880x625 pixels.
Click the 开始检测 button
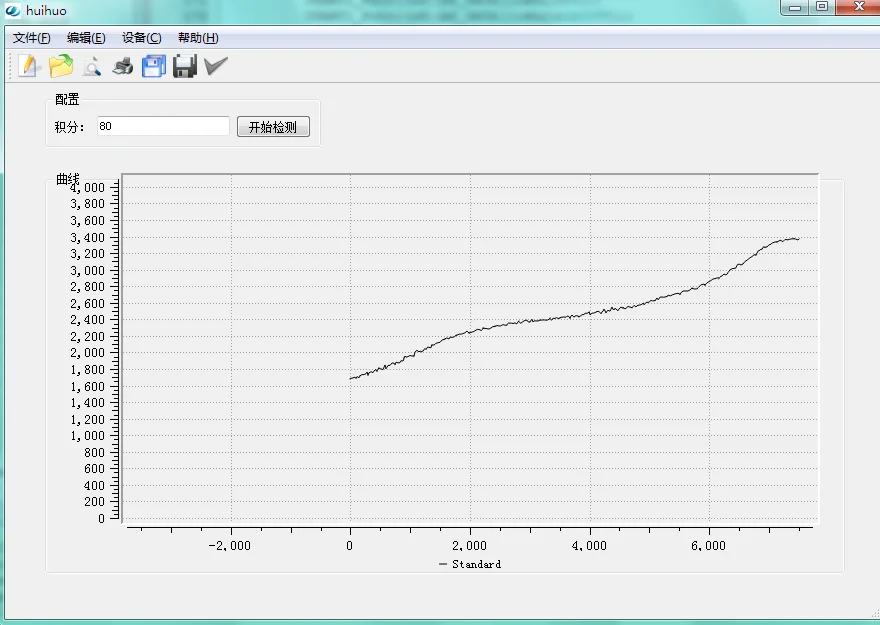[273, 127]
